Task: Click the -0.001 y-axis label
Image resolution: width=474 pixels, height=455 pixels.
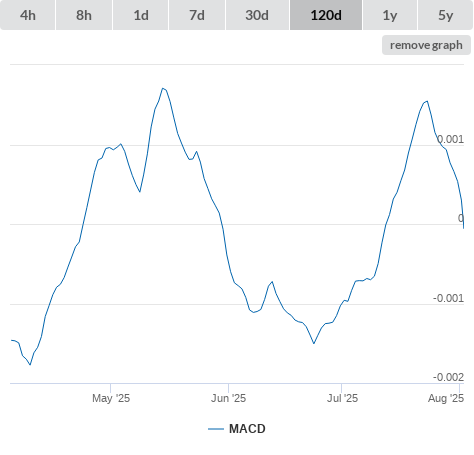Action: (448, 298)
